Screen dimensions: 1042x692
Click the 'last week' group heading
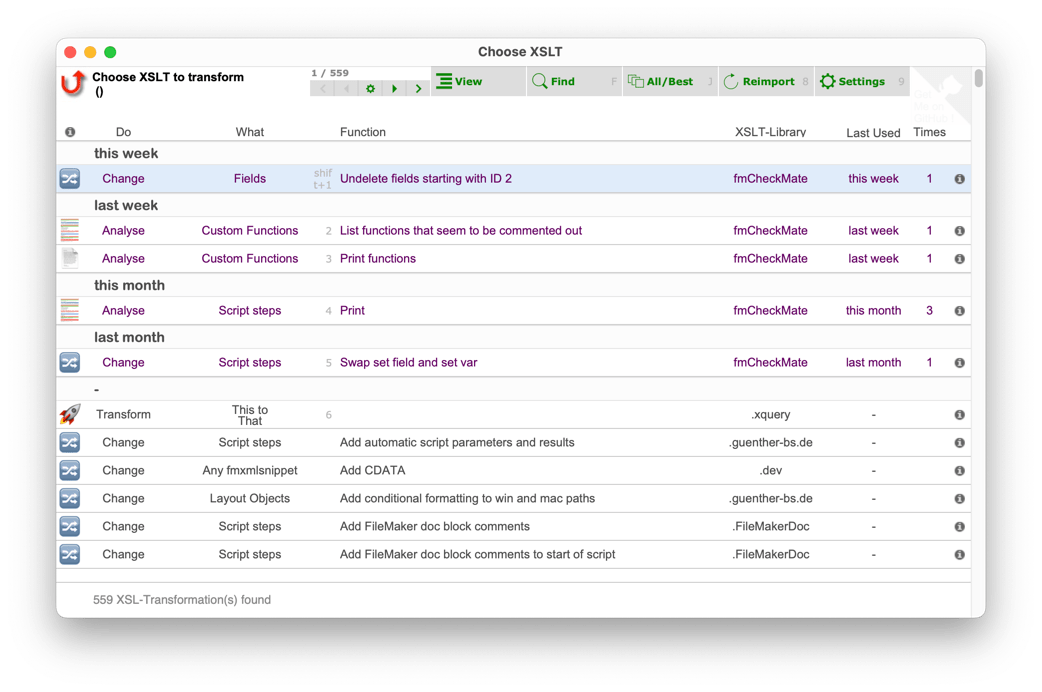[126, 205]
